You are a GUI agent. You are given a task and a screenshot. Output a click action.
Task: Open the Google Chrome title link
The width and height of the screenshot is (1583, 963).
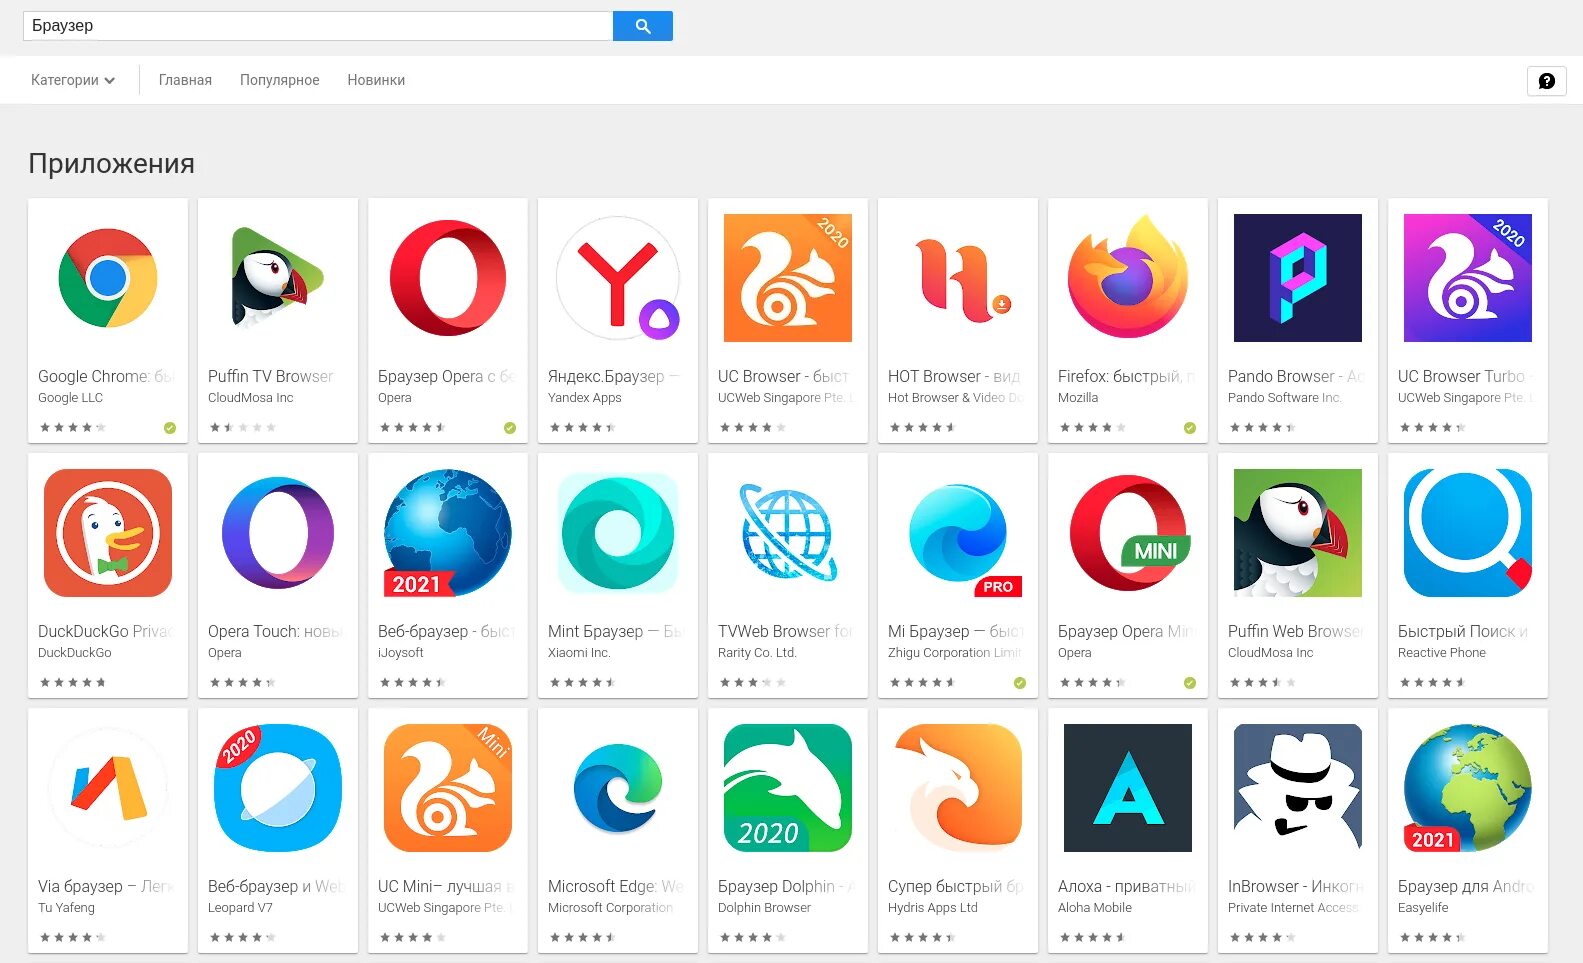point(107,376)
